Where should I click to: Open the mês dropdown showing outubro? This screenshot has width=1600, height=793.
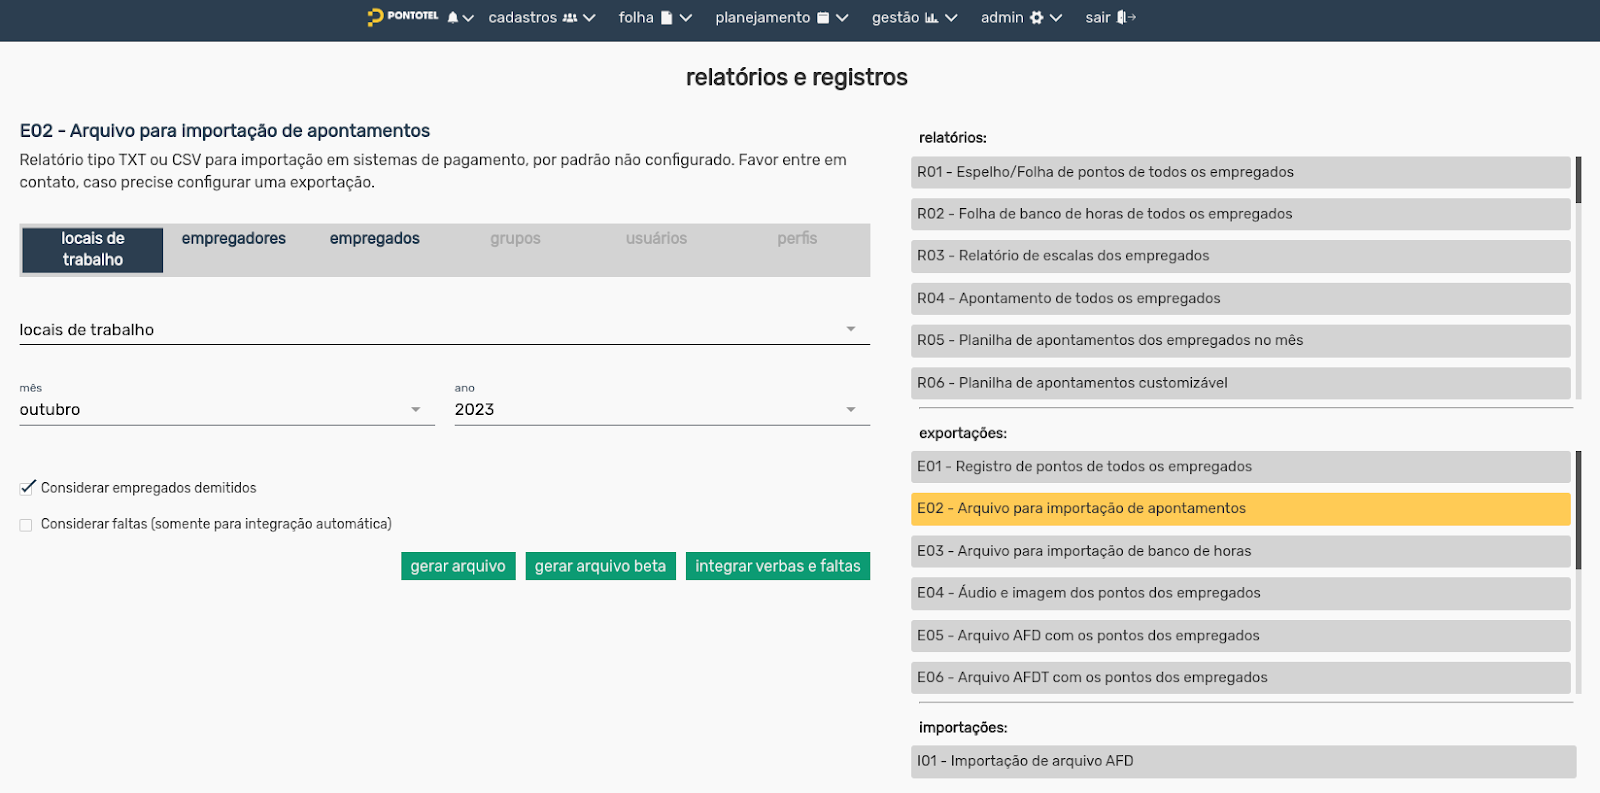click(x=227, y=409)
